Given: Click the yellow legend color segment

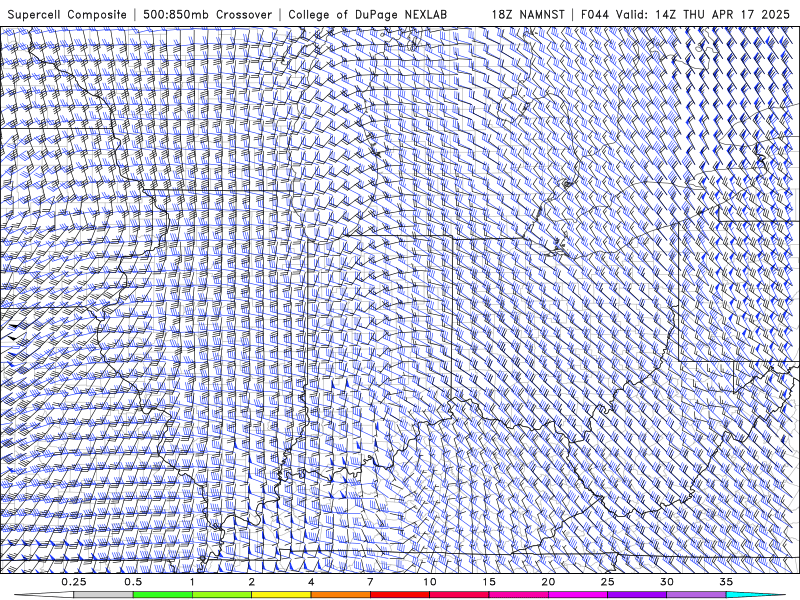Looking at the screenshot, I should (x=281, y=595).
